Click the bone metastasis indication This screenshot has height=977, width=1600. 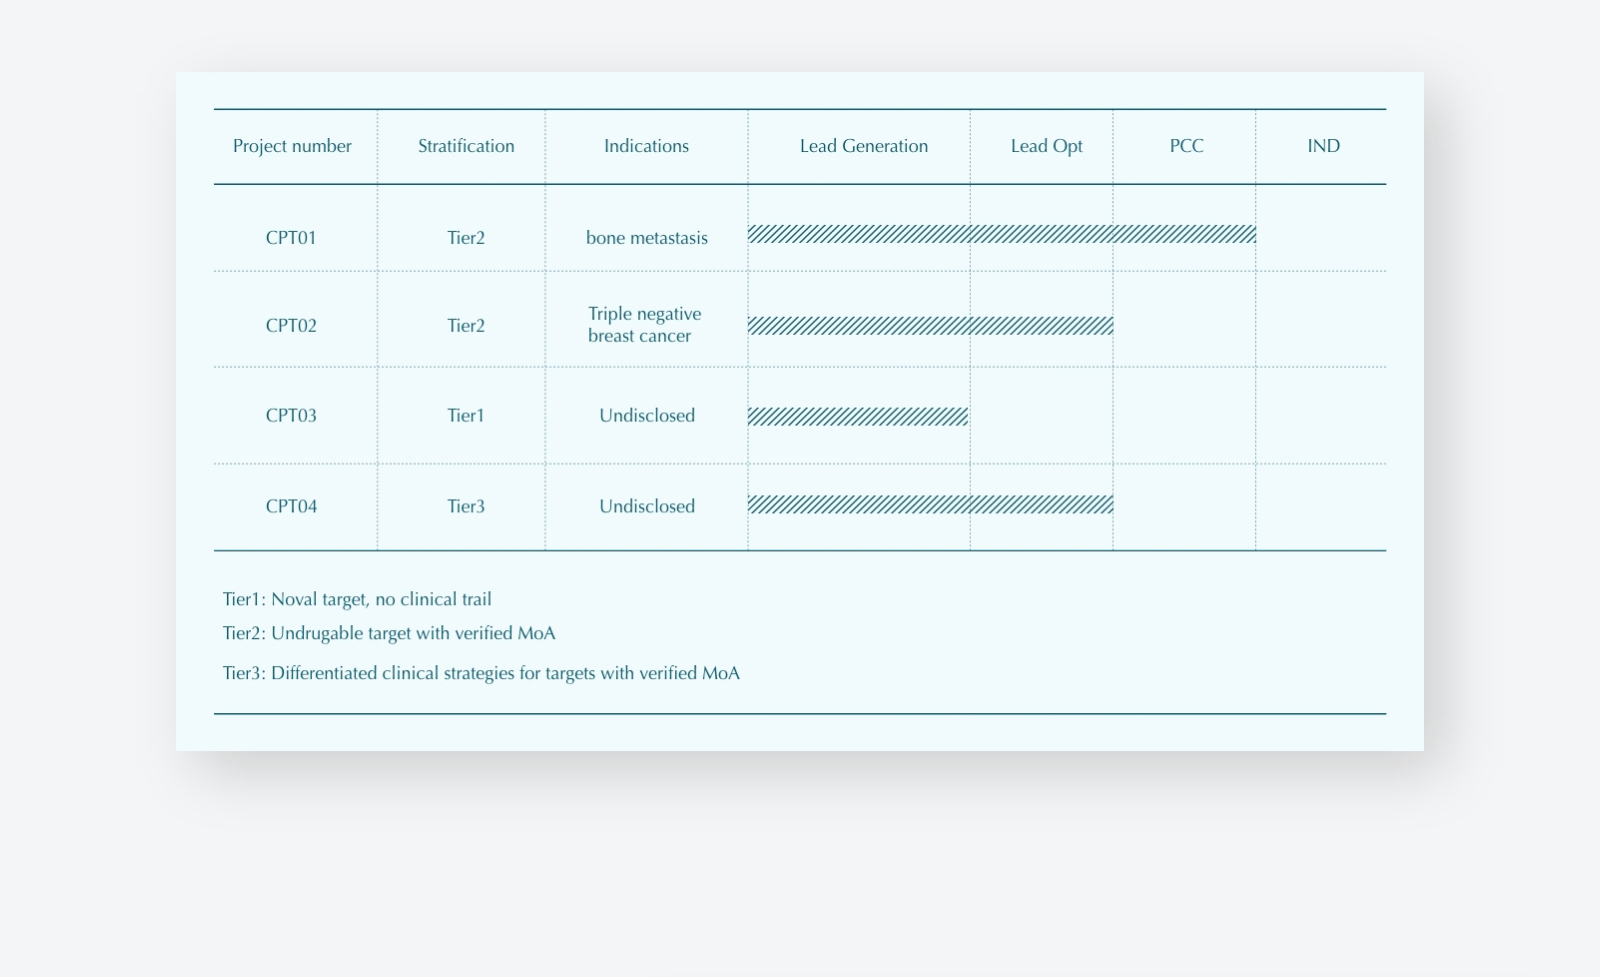(x=646, y=238)
